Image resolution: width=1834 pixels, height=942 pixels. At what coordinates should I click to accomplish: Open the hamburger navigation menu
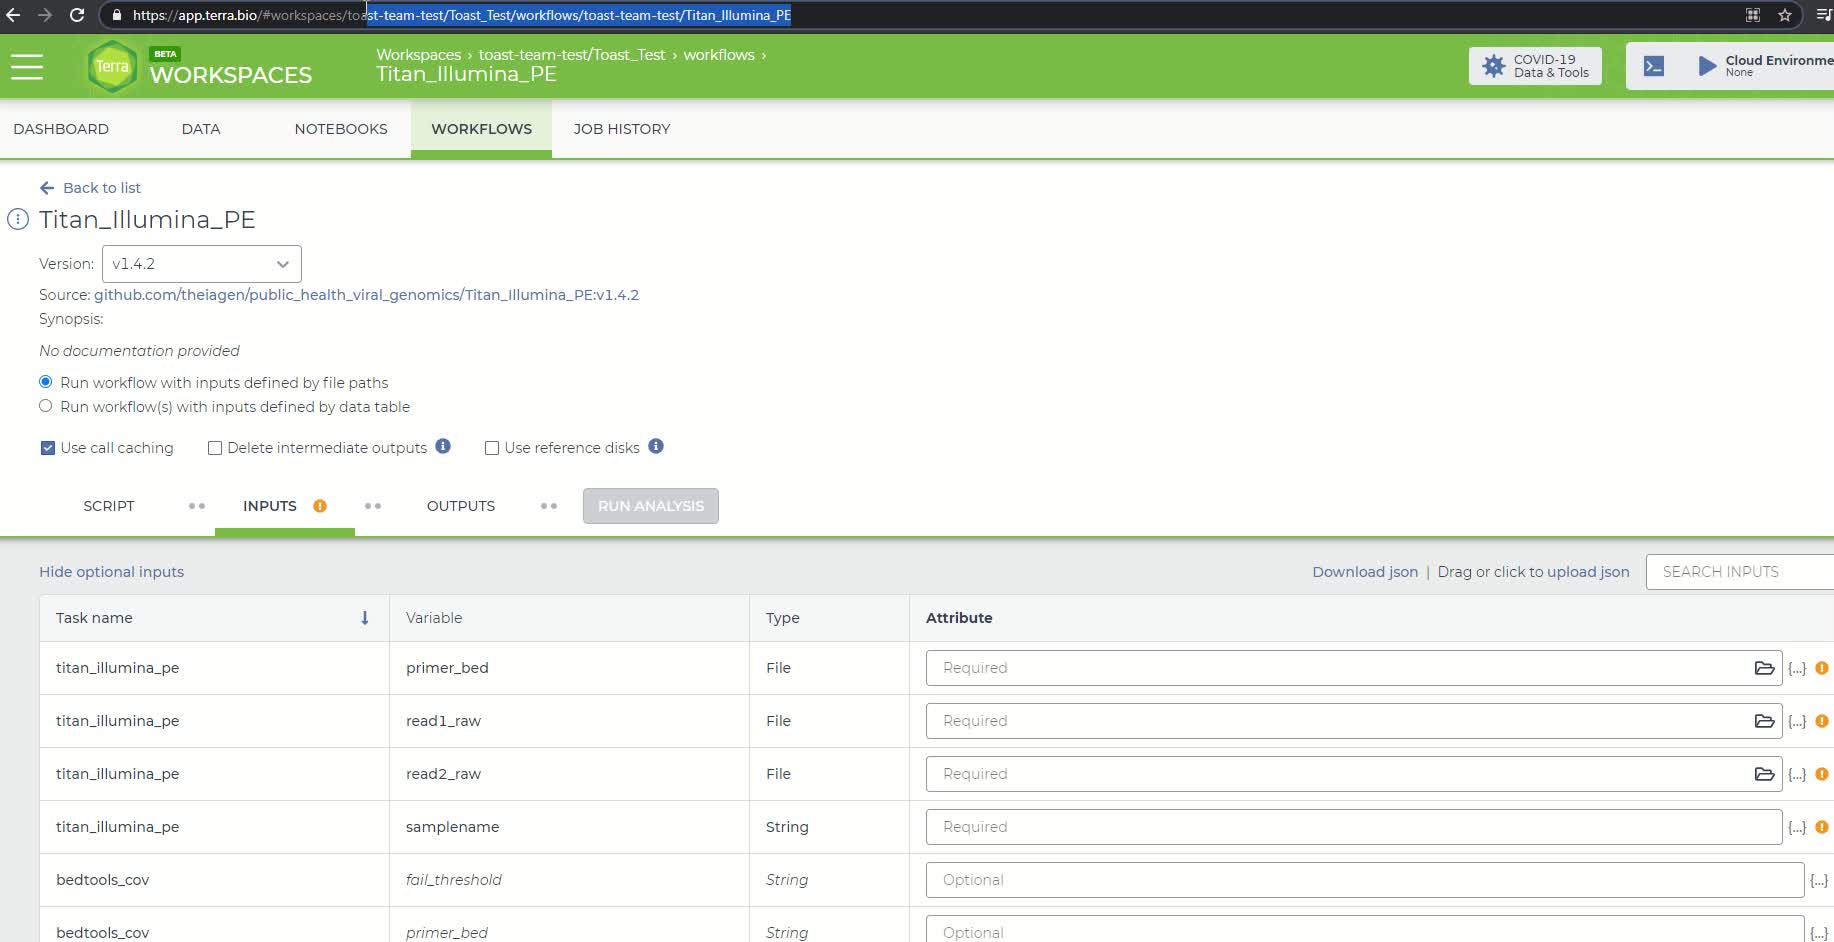(27, 67)
